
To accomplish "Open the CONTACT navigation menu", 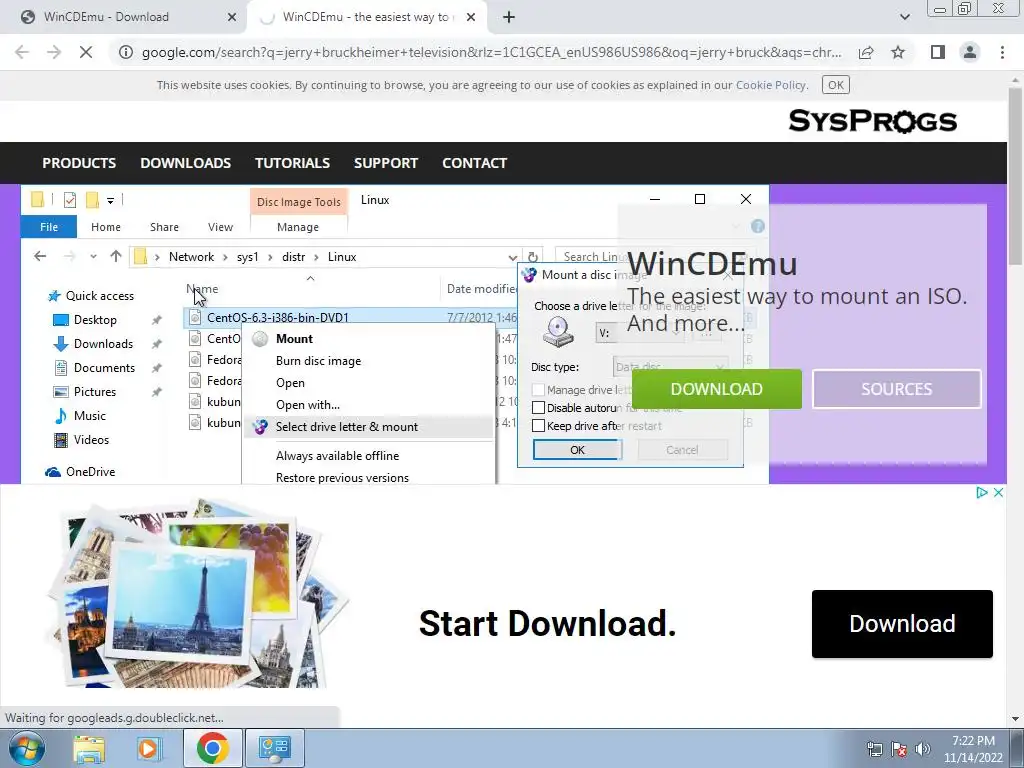I will 474,163.
